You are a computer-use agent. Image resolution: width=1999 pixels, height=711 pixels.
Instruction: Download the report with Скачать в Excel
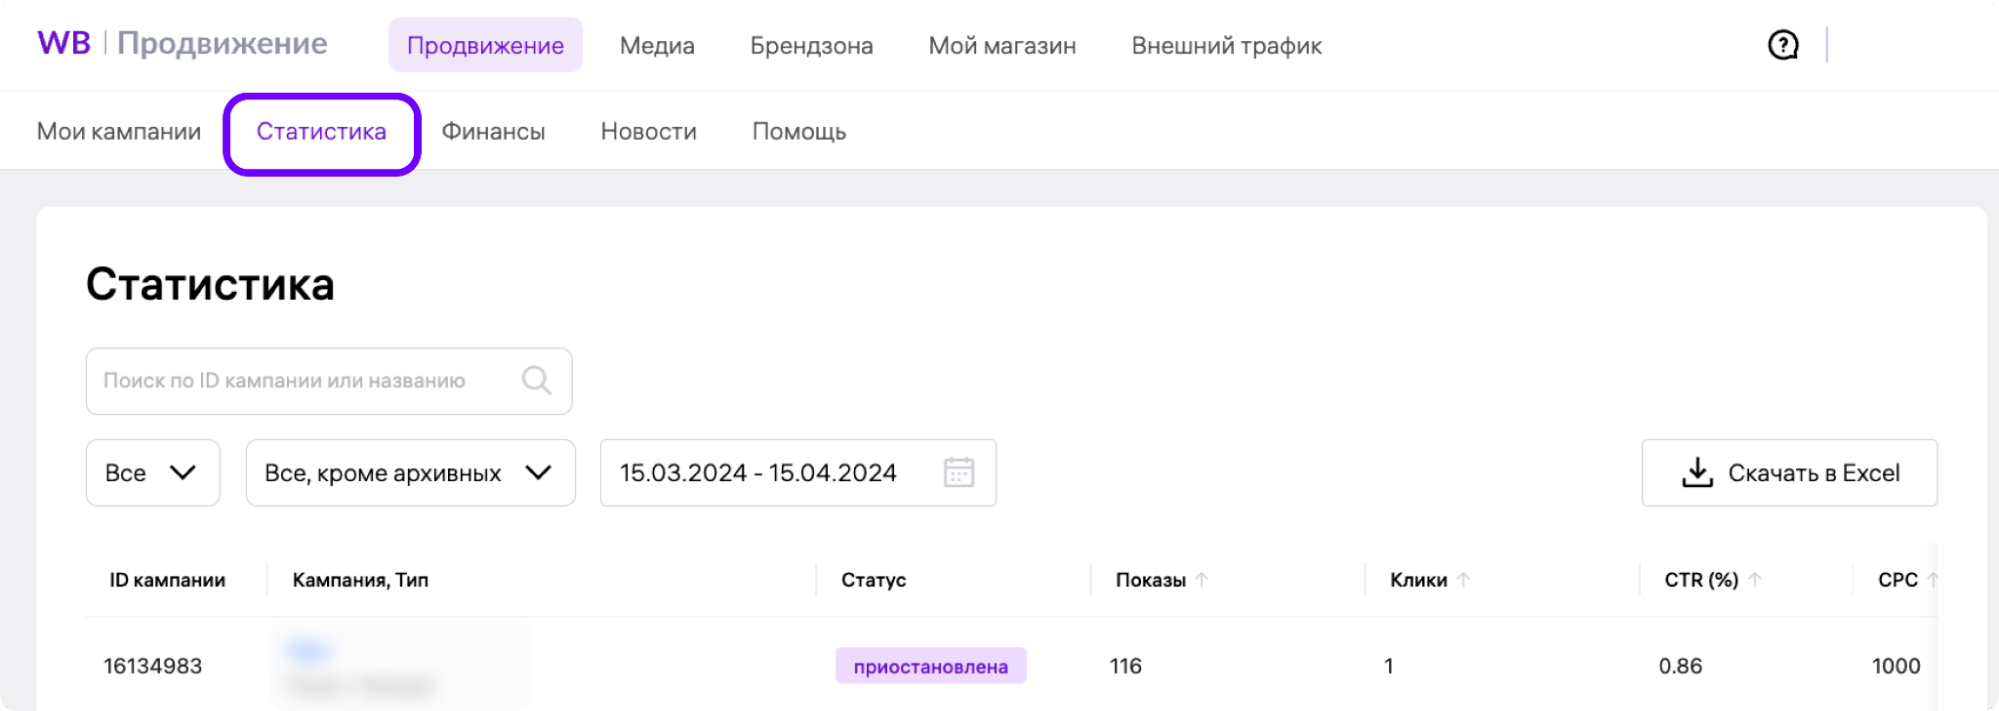pos(1788,473)
